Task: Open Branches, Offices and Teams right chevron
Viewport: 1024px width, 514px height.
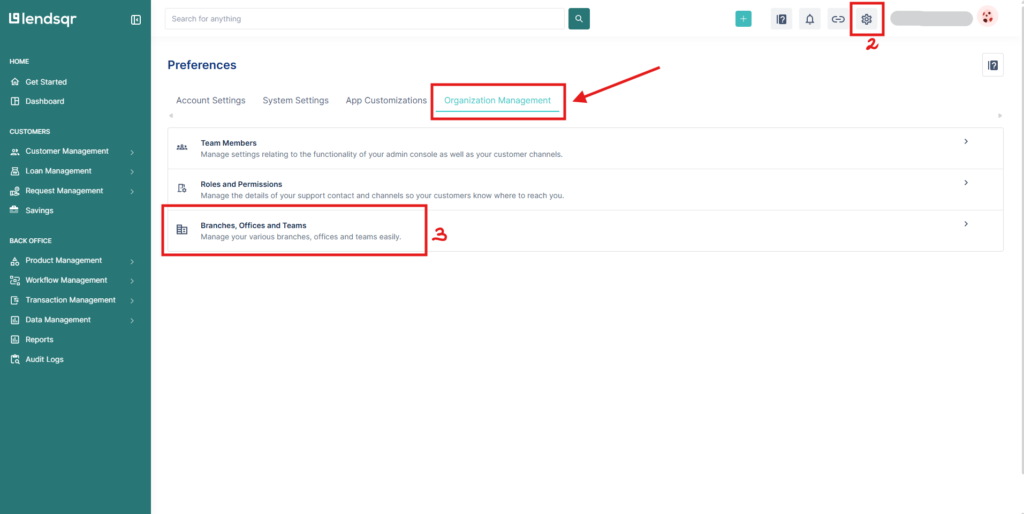Action: 966,224
